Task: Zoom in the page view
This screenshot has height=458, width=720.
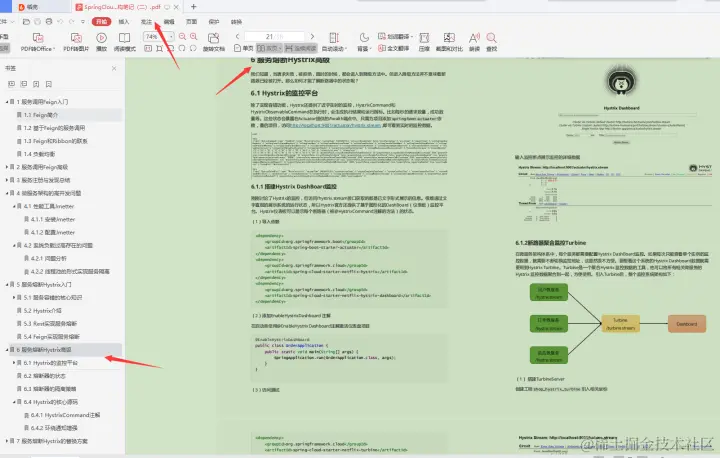Action: click(193, 36)
